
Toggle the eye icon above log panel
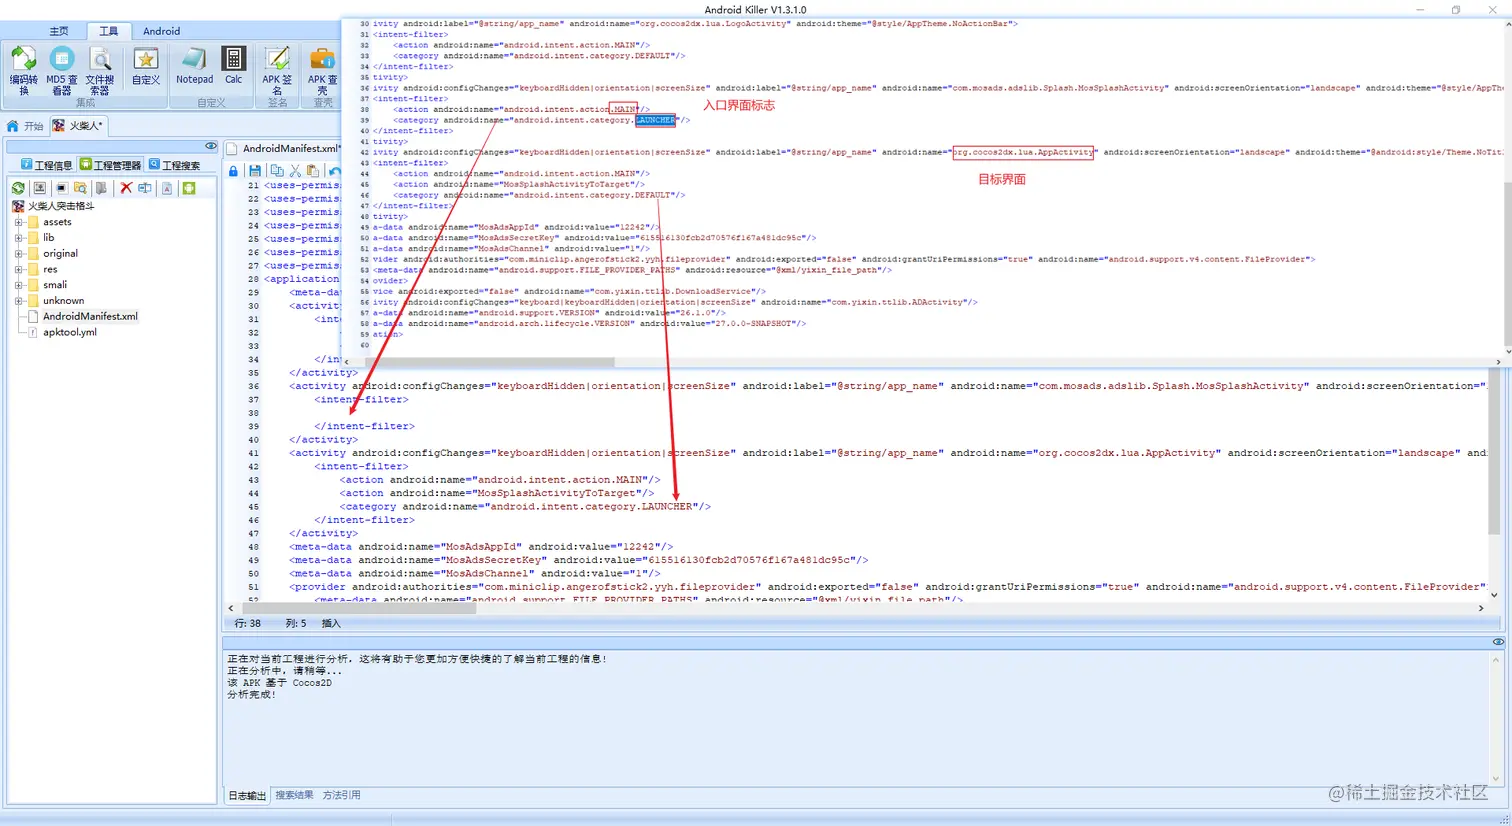(x=1498, y=642)
